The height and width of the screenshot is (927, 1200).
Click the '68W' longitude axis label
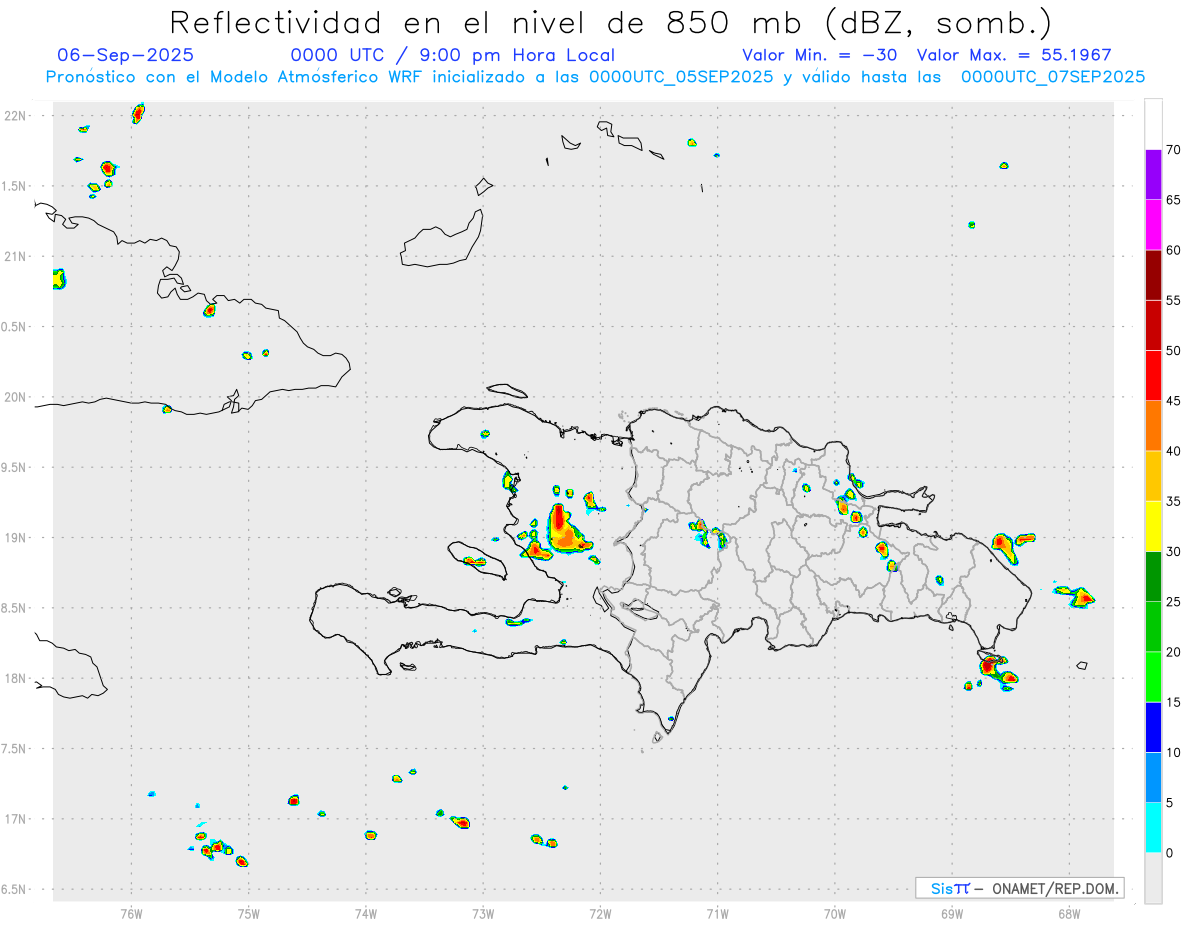pos(1069,913)
